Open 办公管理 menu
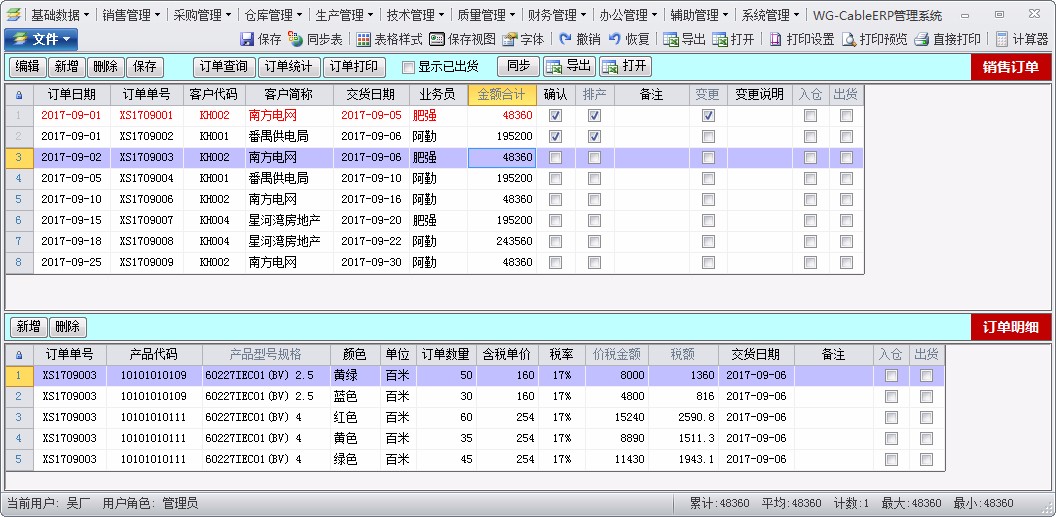Screen dimensions: 1056x517 point(628,15)
